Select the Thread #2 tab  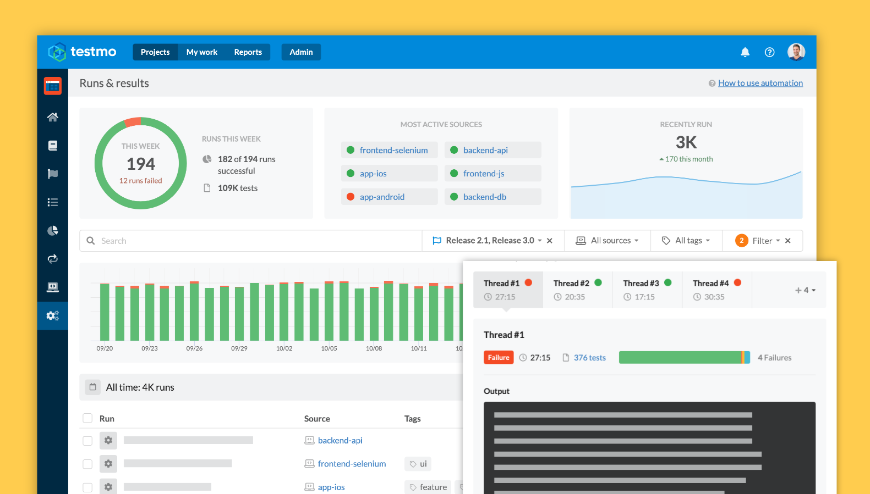[577, 290]
